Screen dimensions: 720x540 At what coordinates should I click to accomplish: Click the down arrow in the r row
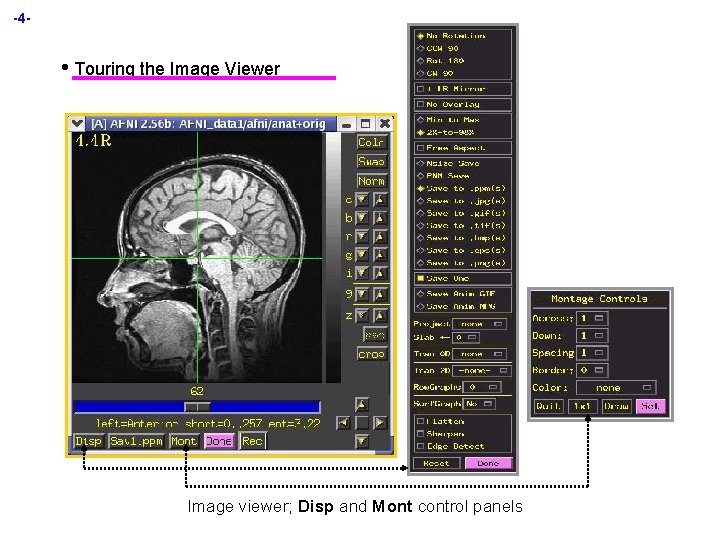tap(362, 236)
